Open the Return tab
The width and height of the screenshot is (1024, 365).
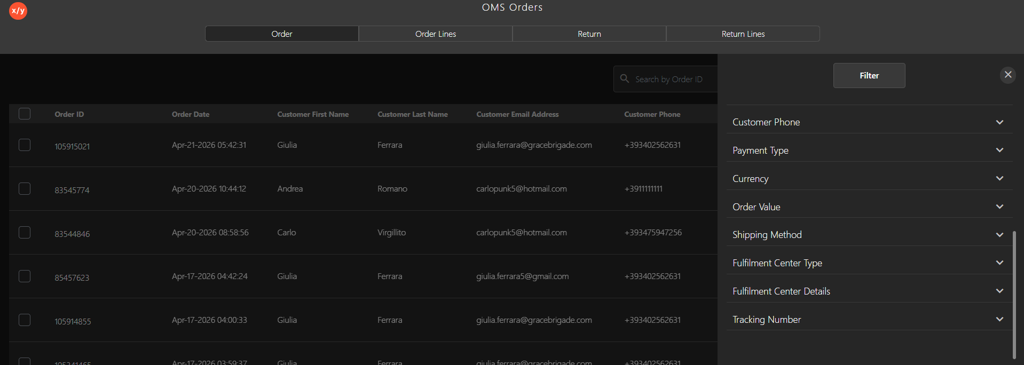(589, 34)
